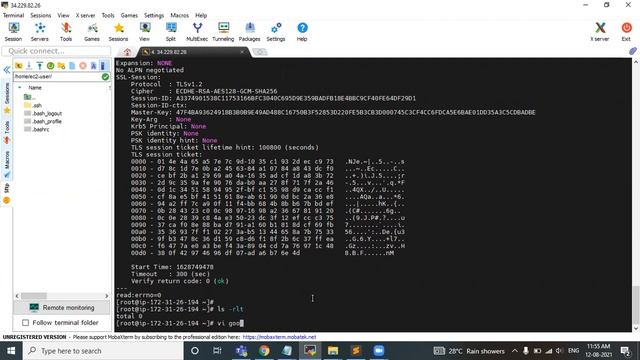Click the Quick connect input field
This screenshot has width=640, height=360.
click(56, 51)
